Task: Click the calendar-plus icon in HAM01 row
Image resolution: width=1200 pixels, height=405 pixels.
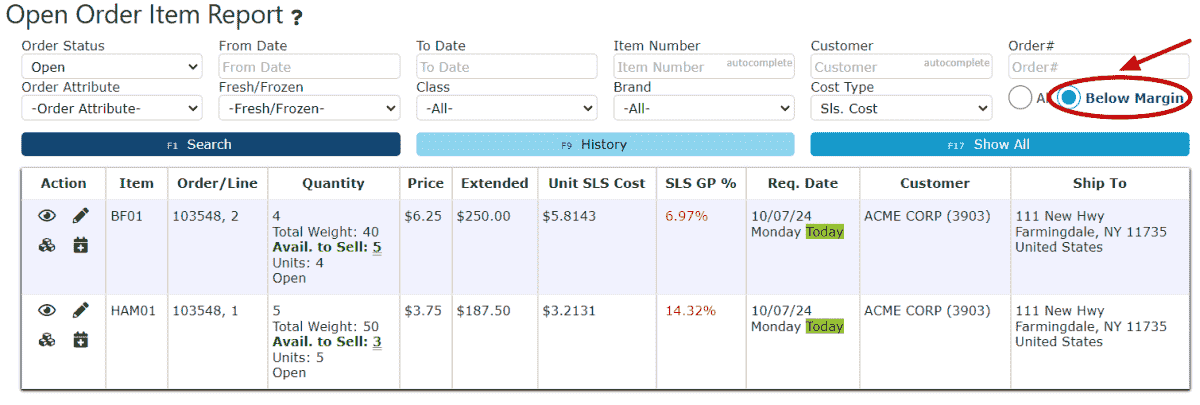Action: pyautogui.click(x=81, y=340)
